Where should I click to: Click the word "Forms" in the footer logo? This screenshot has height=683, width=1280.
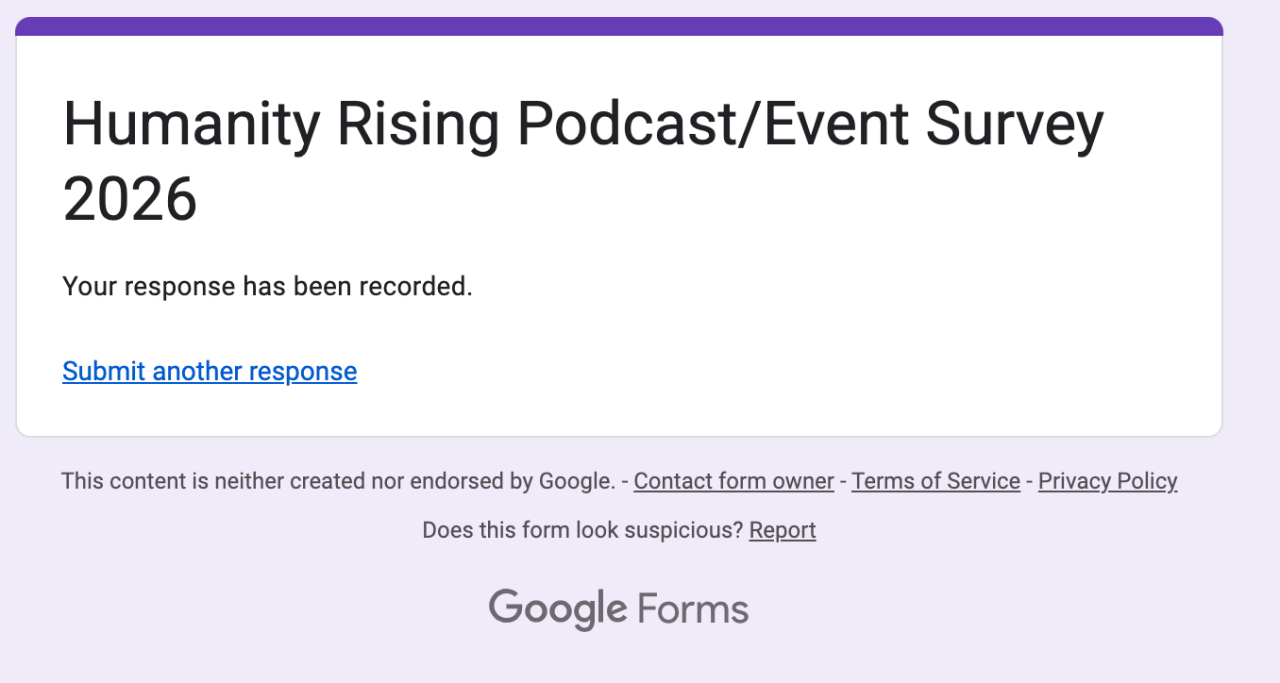[x=692, y=609]
